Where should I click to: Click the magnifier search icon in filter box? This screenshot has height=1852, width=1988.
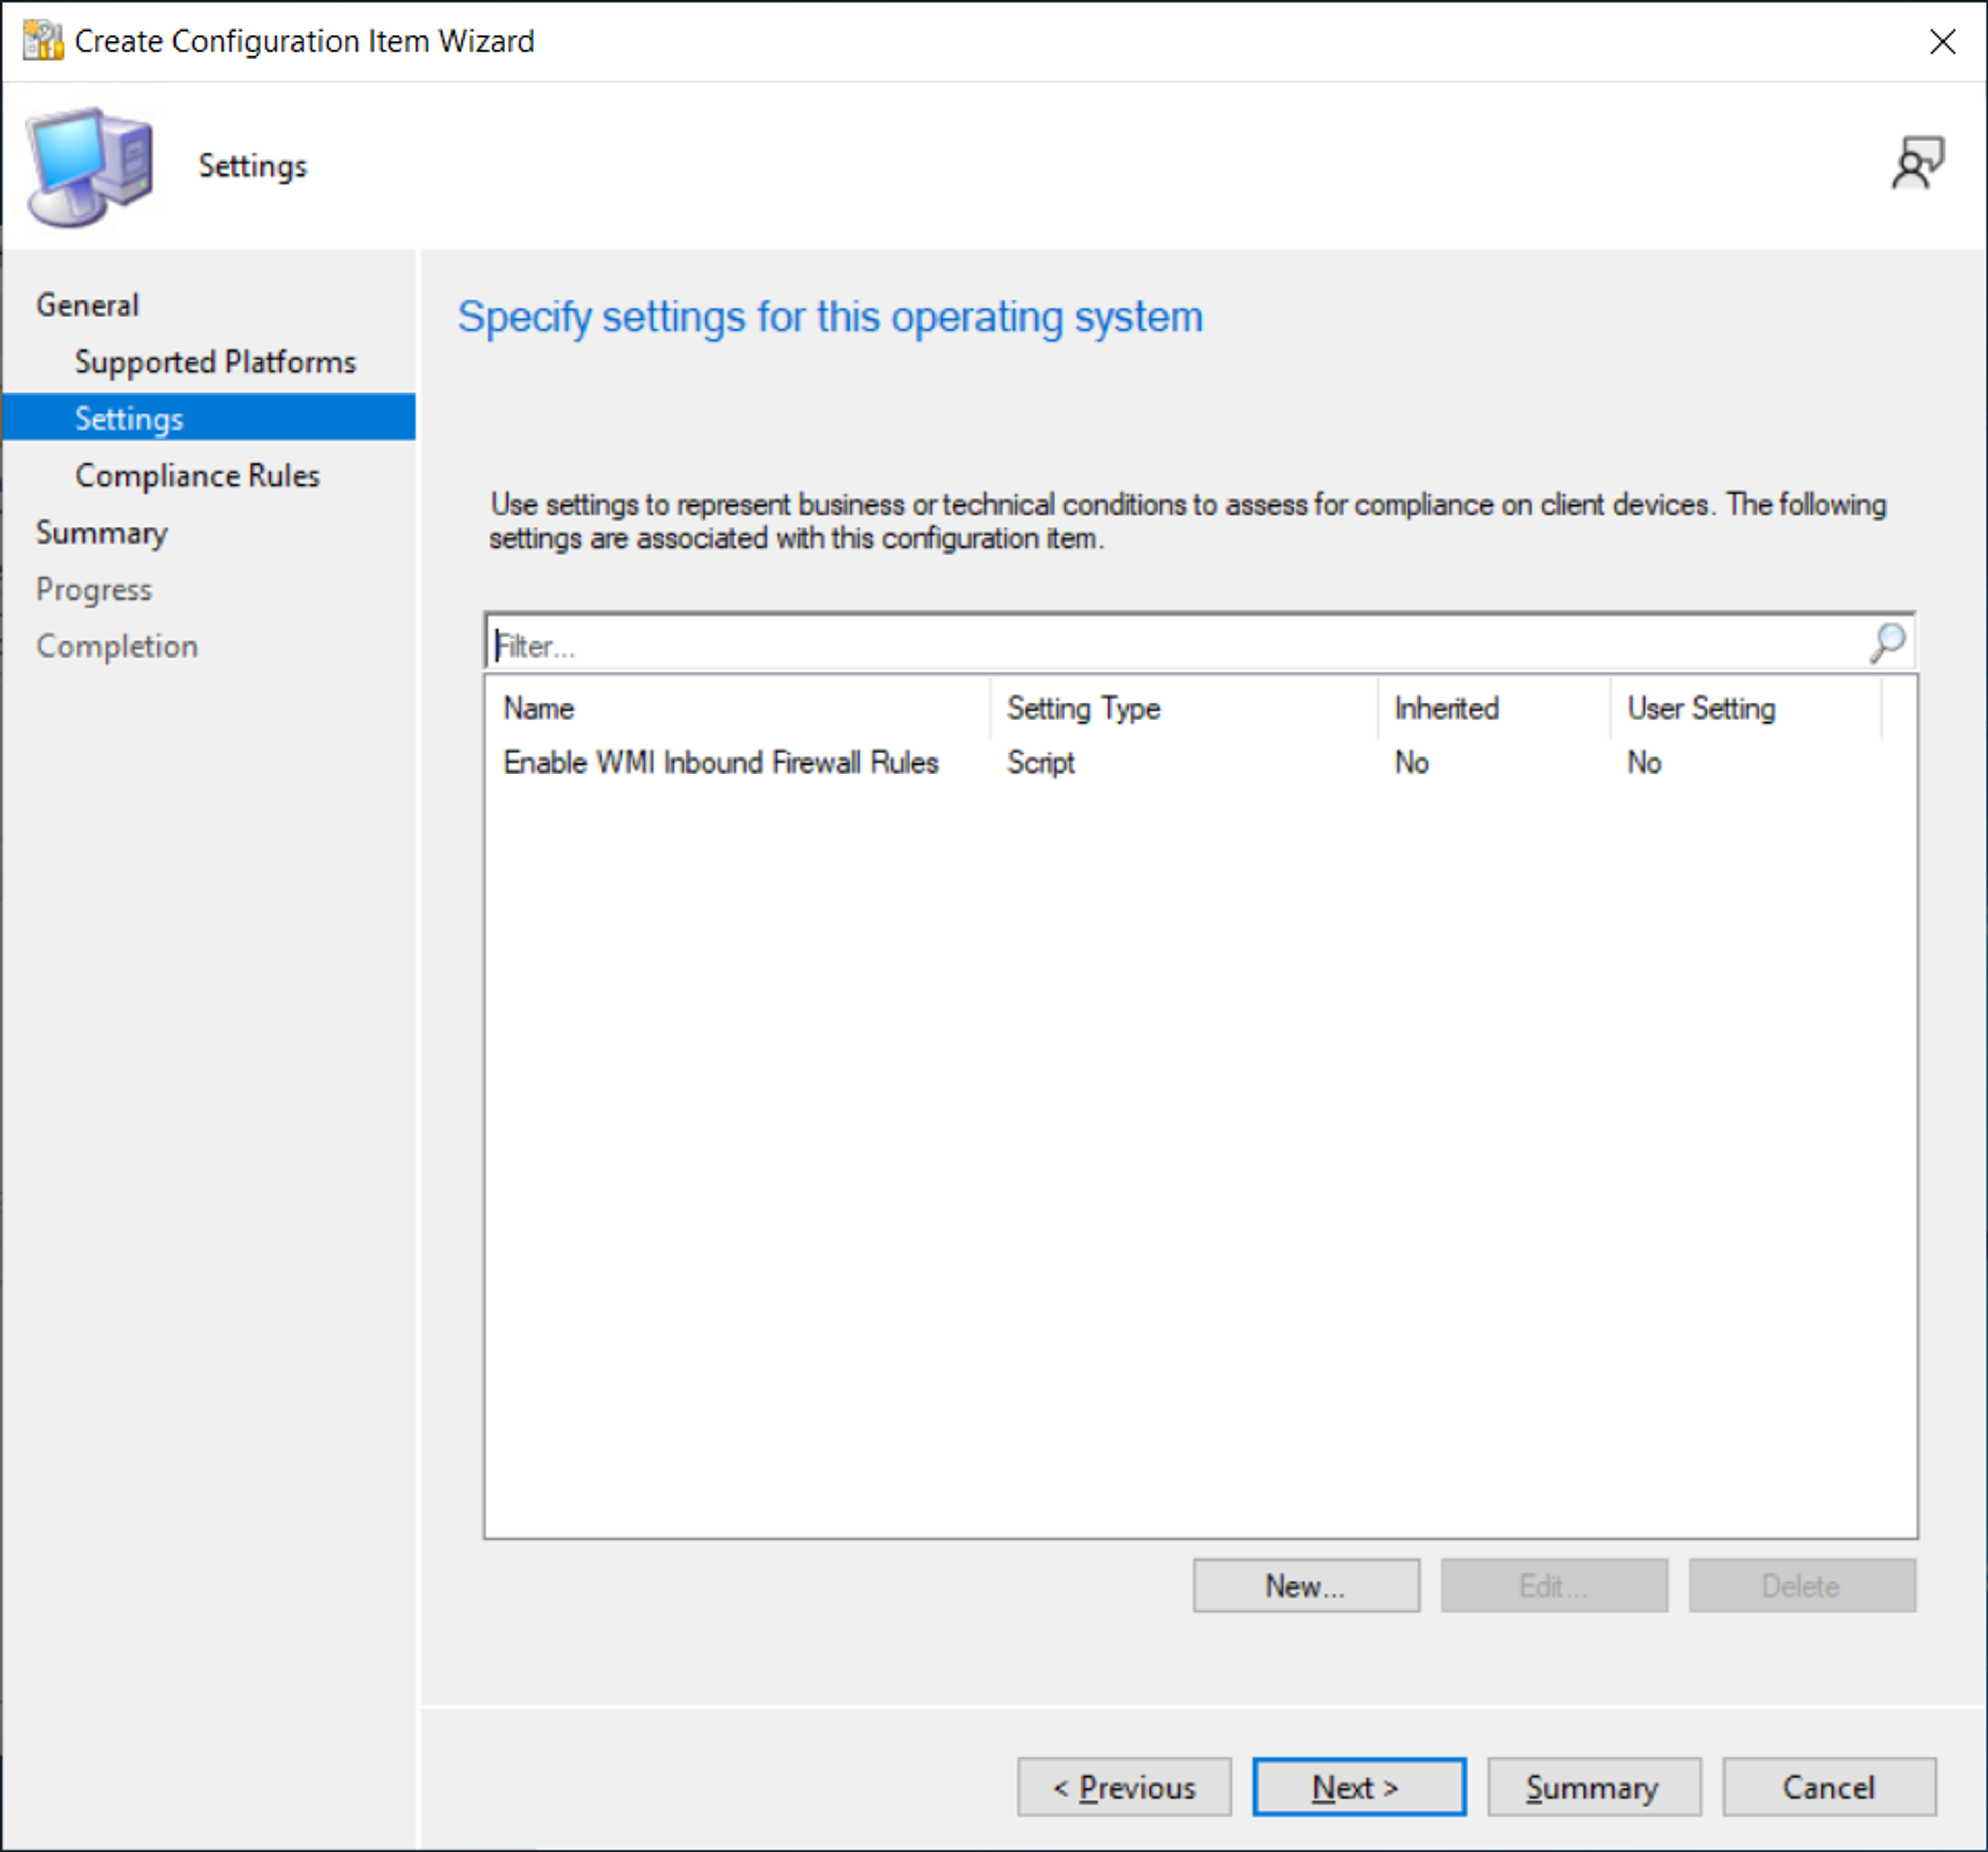pos(1887,643)
